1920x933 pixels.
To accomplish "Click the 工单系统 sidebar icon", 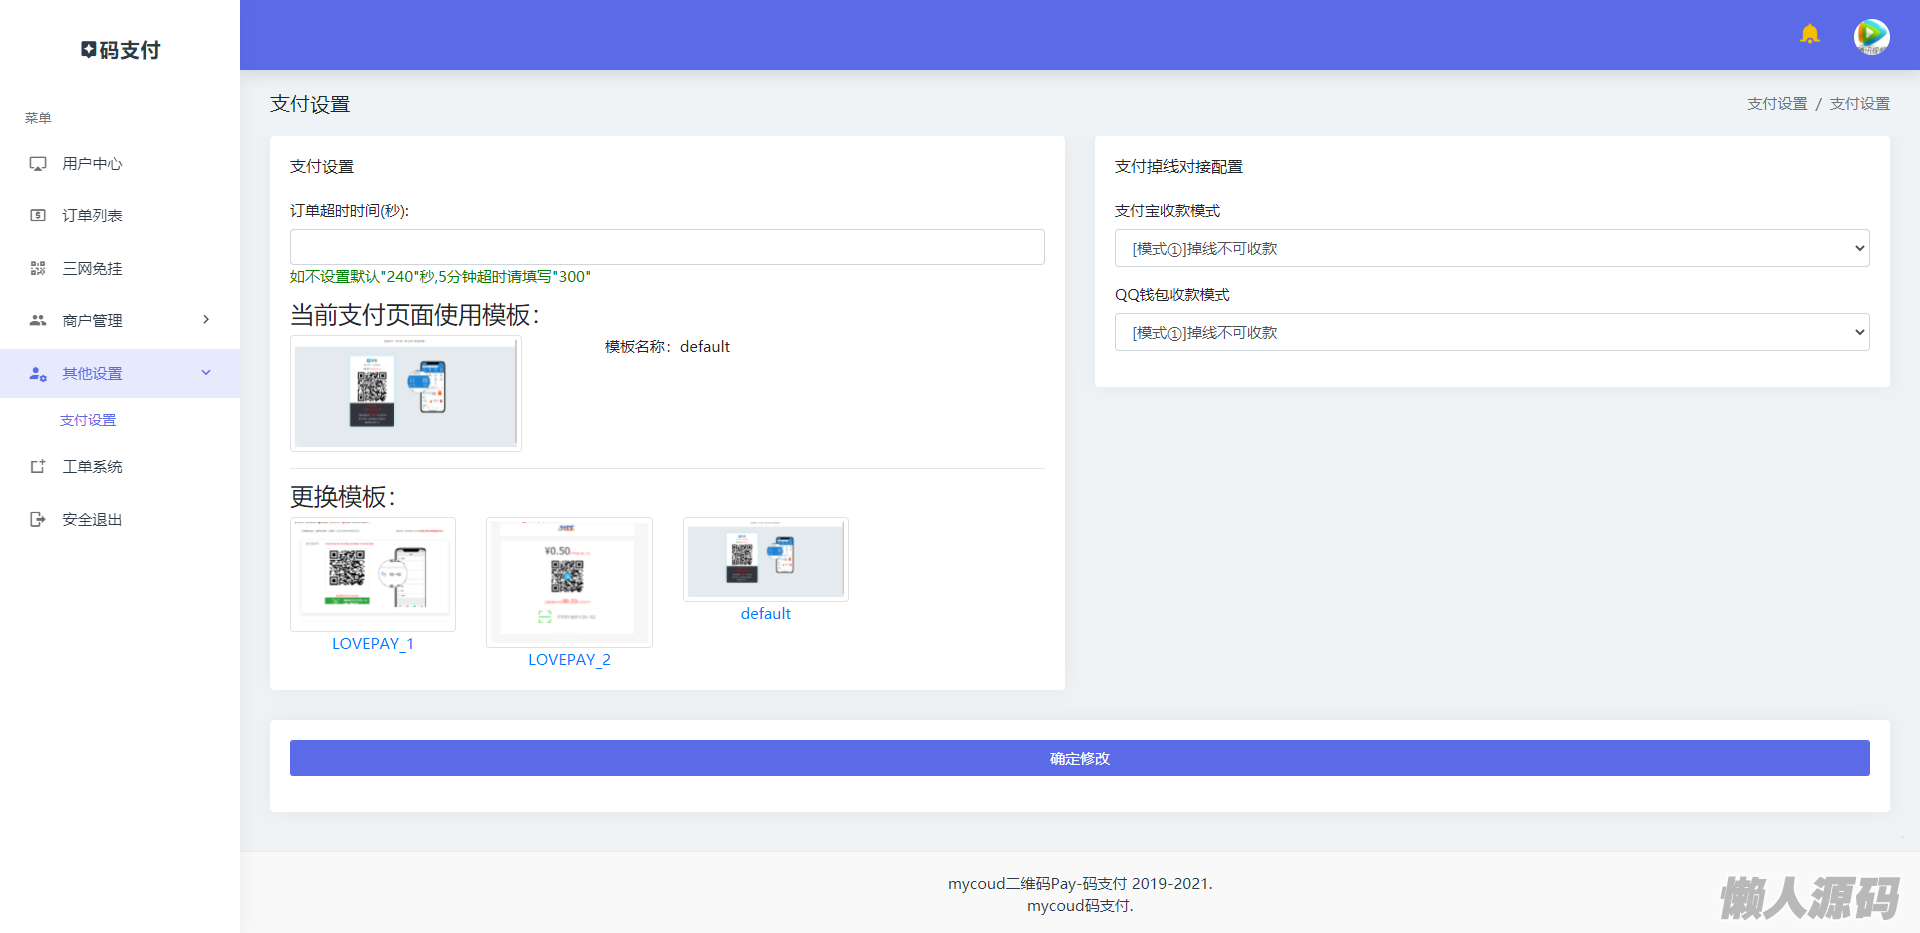I will tap(38, 467).
